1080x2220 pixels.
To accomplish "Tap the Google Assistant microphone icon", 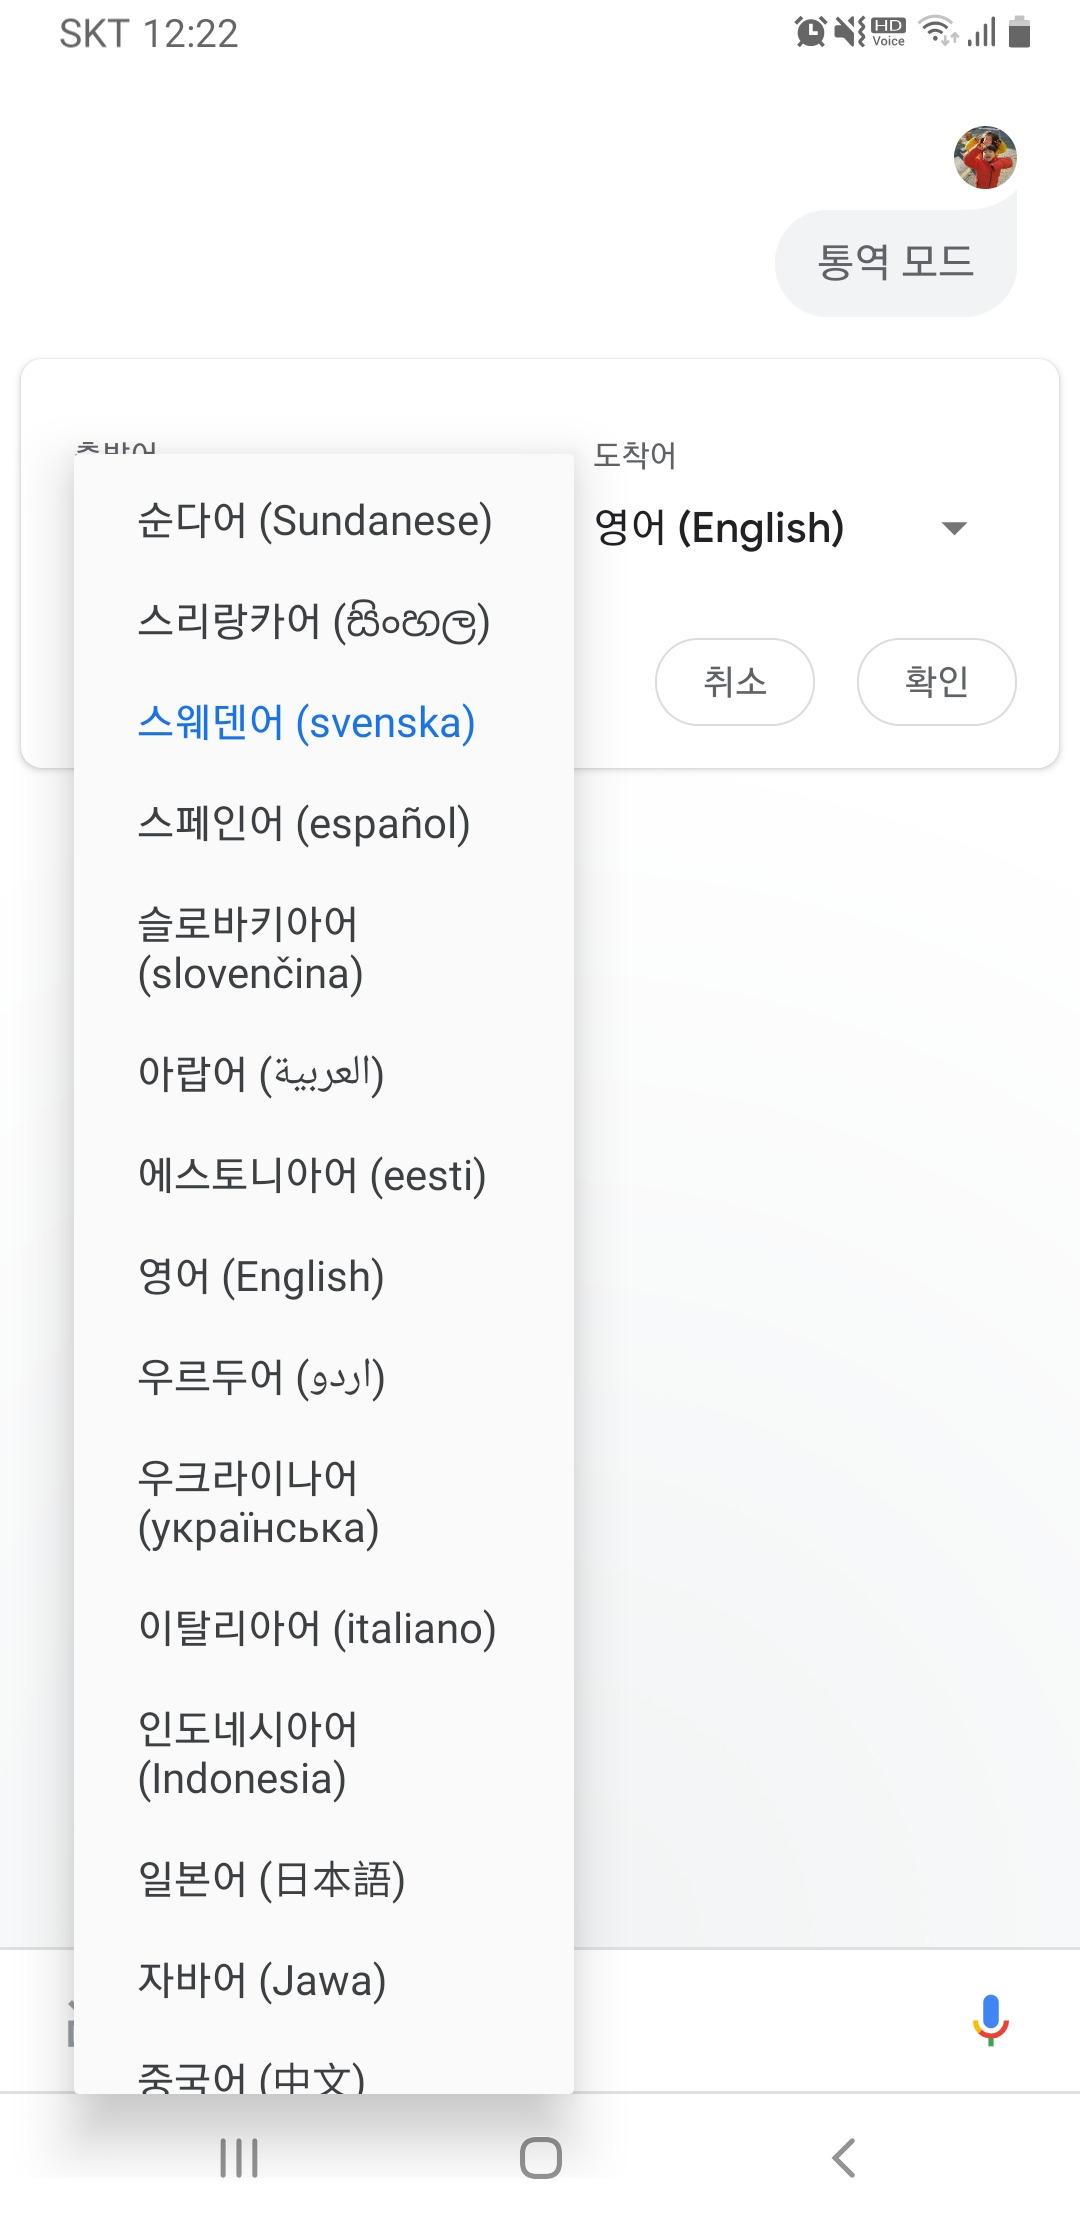I will (990, 2019).
